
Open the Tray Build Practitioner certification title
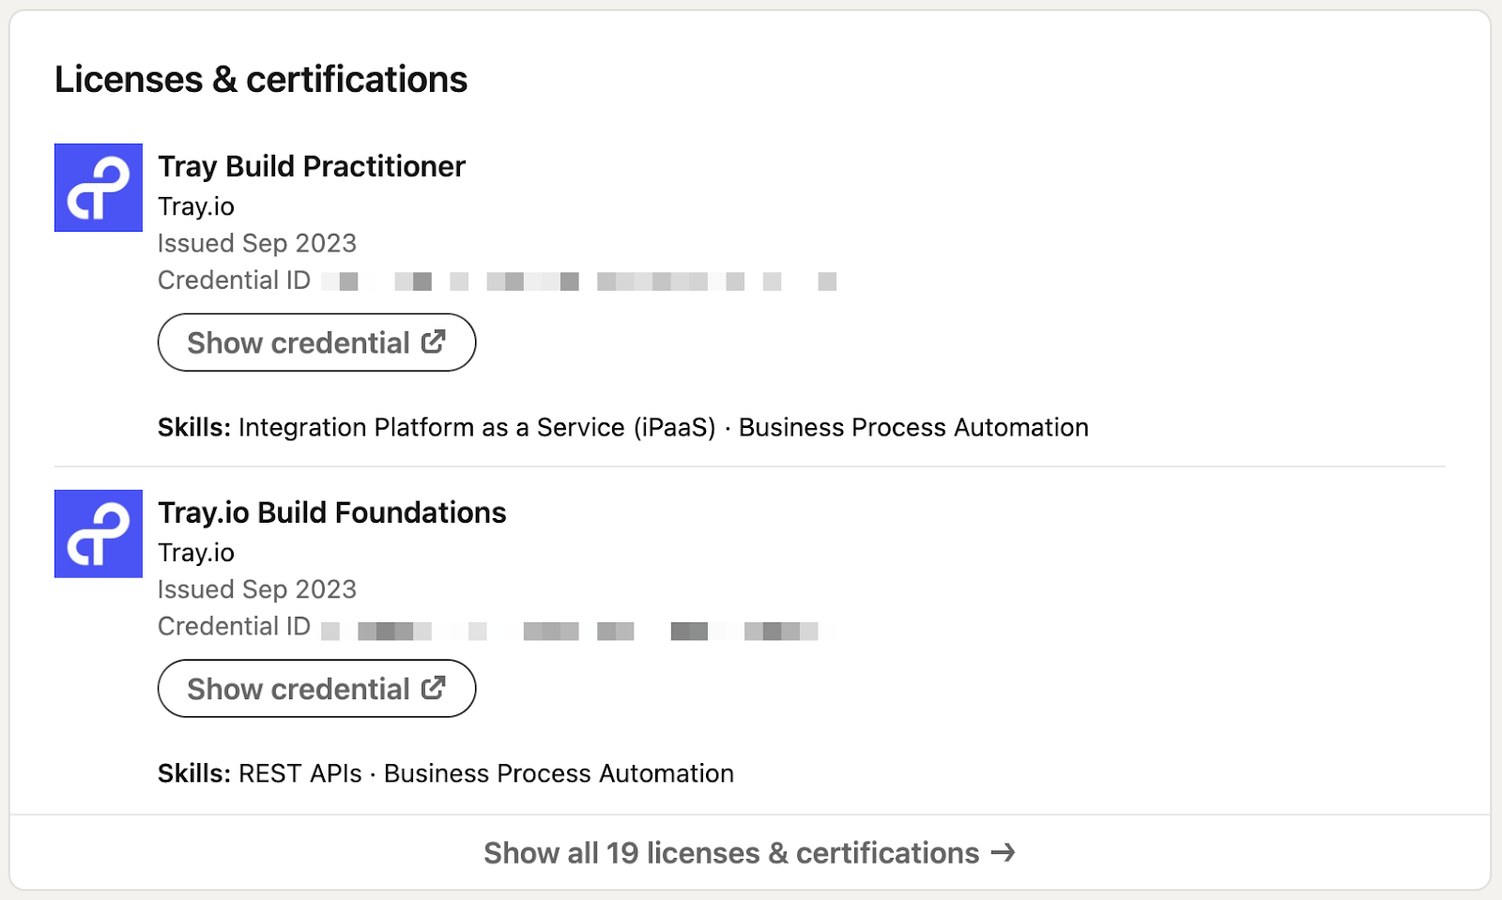click(311, 166)
